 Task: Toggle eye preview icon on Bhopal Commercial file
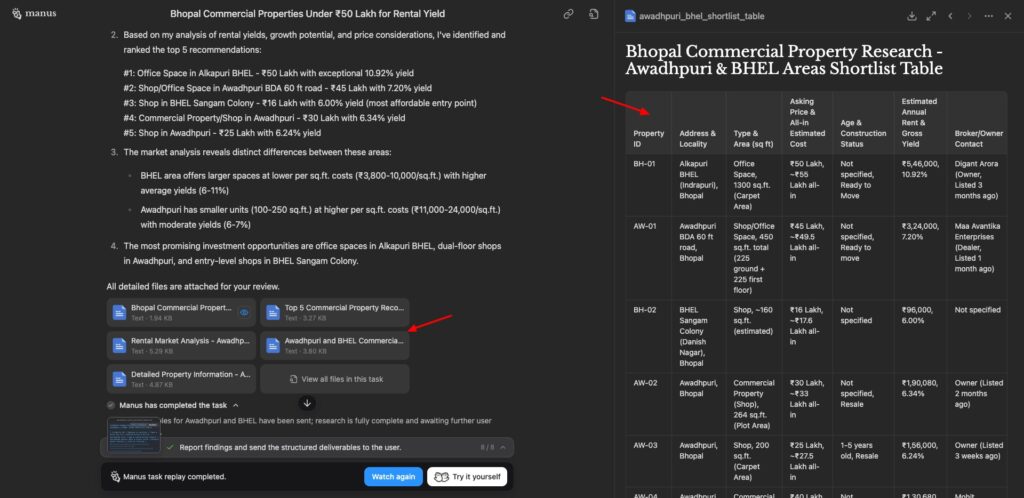[x=243, y=312]
